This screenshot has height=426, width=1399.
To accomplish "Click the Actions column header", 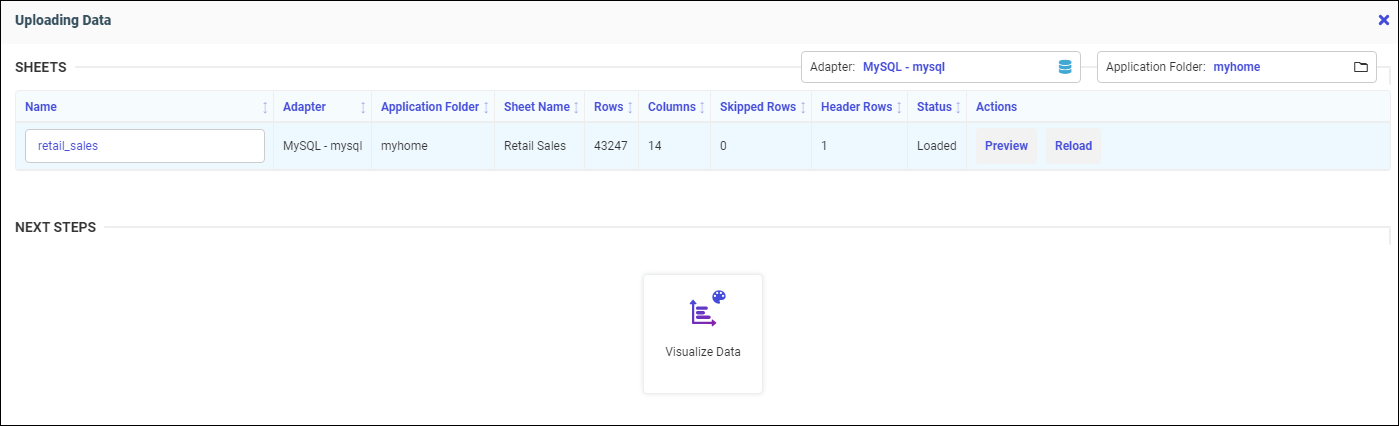I will 996,107.
